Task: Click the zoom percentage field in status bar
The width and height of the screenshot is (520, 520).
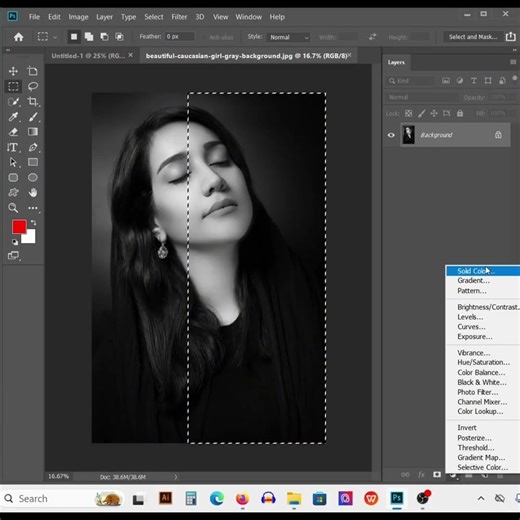Action: coord(58,476)
